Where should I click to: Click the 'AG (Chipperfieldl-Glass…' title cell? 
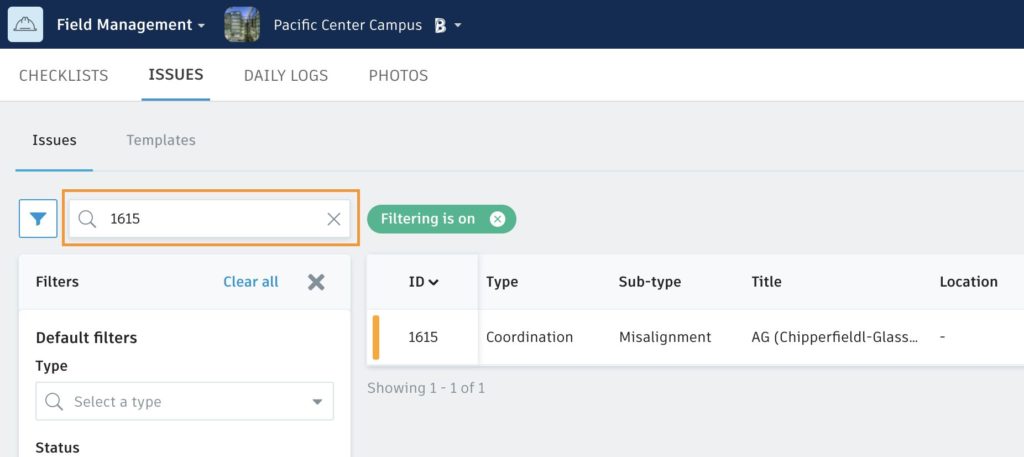tap(835, 338)
